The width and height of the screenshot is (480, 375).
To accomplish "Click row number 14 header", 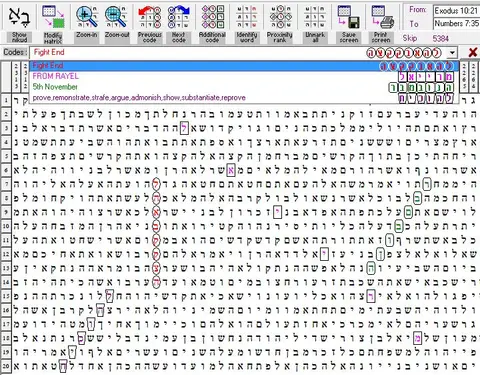I will [x=6, y=282].
